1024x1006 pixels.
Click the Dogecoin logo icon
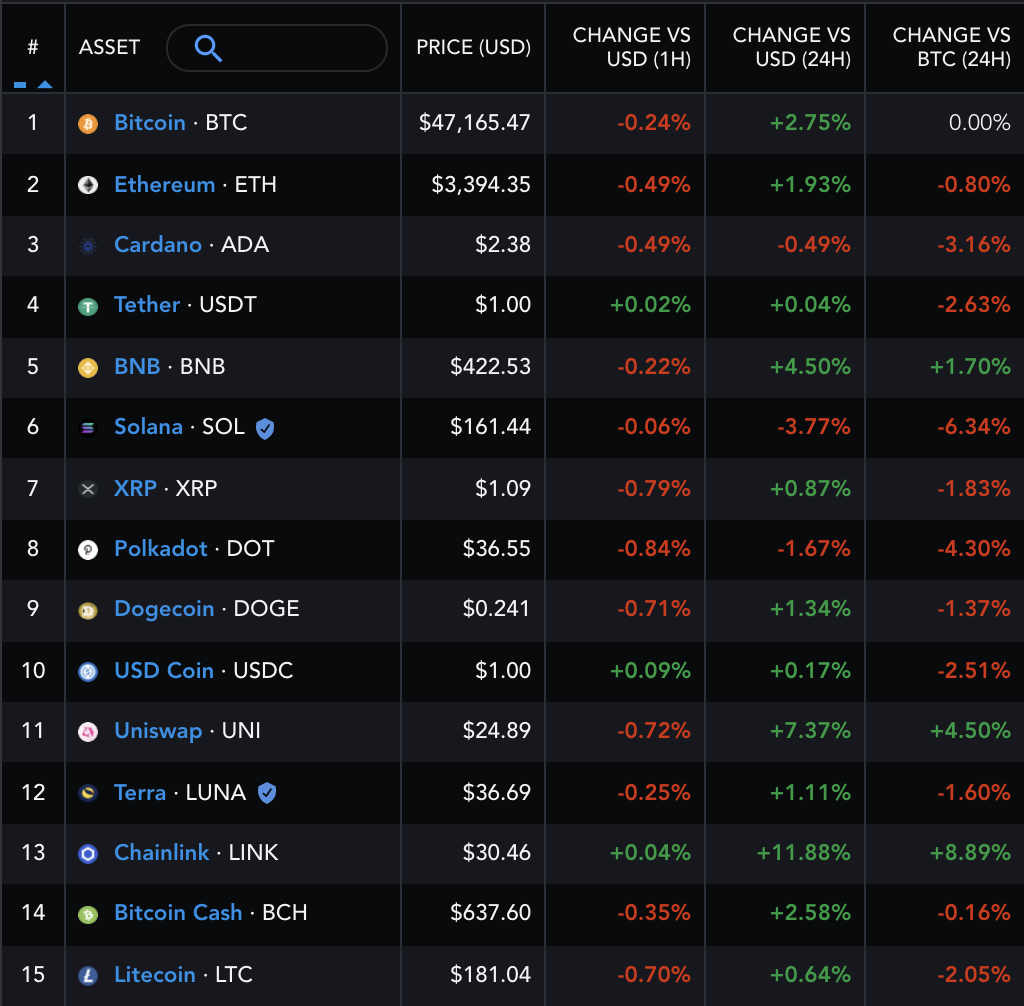[x=88, y=610]
